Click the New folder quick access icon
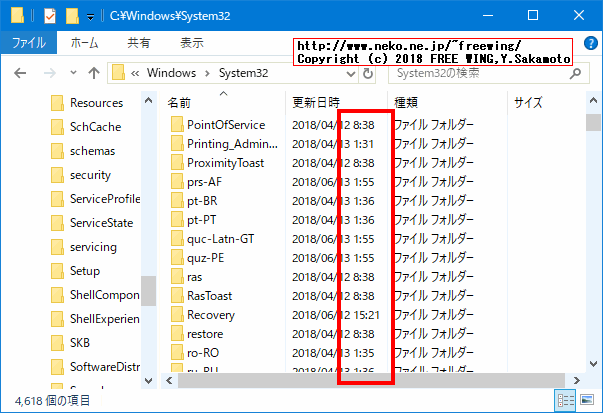This screenshot has height=413, width=603. tap(72, 16)
